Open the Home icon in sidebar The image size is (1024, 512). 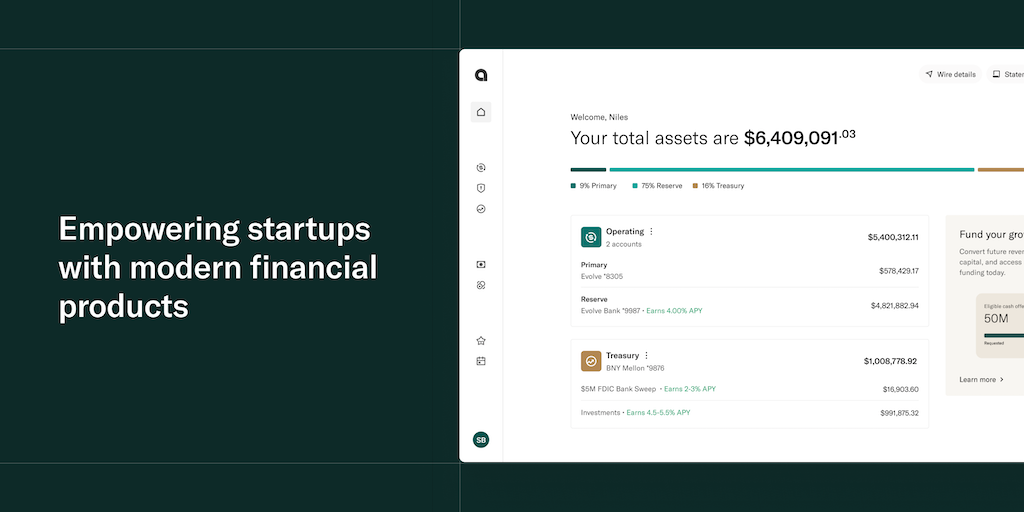click(x=481, y=112)
